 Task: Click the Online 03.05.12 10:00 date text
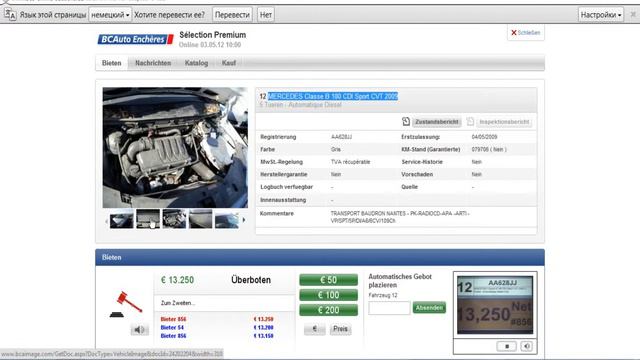pos(210,45)
